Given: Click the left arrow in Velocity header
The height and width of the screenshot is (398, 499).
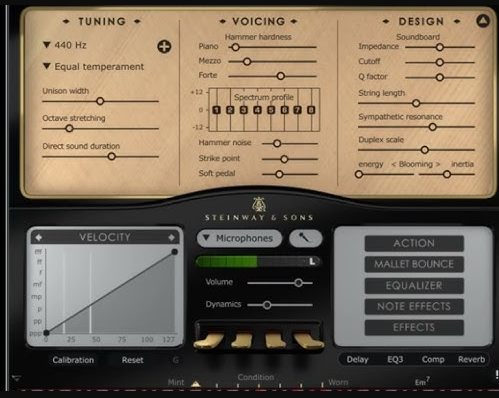Looking at the screenshot, I should click(39, 237).
